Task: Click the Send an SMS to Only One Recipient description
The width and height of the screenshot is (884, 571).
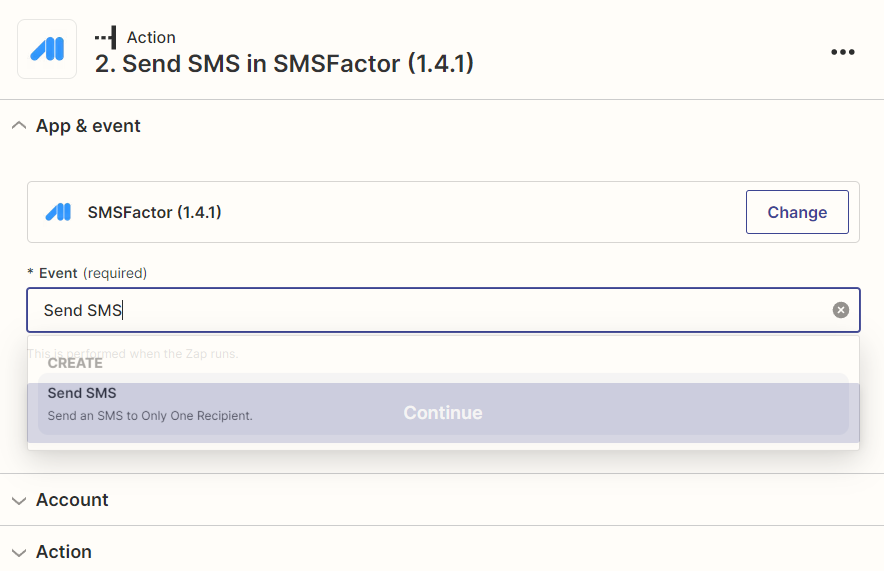Action: [150, 415]
